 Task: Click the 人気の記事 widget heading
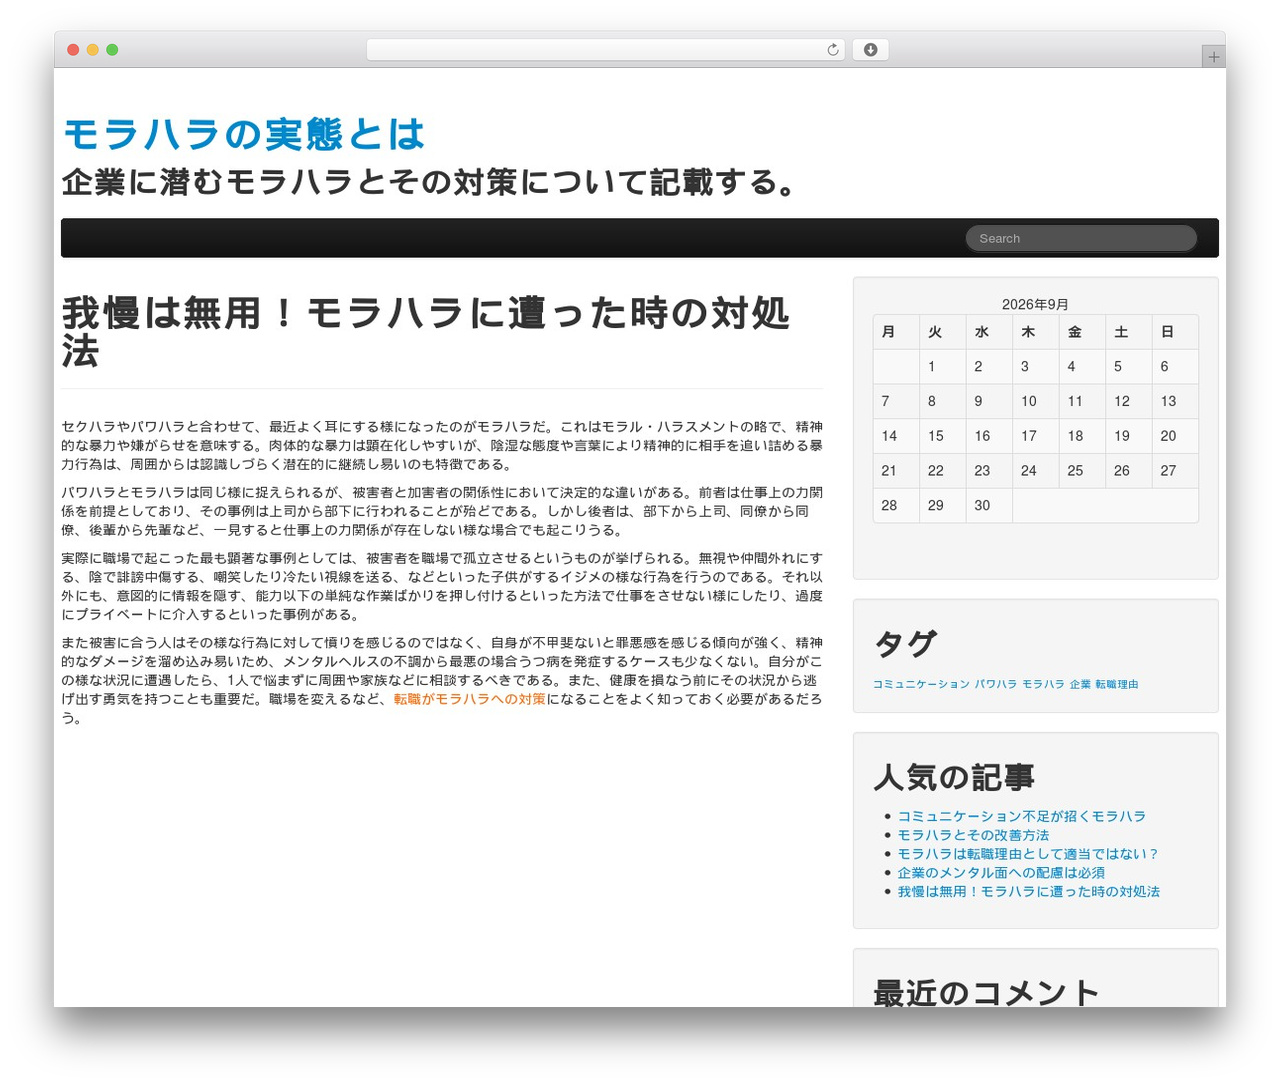(x=954, y=777)
